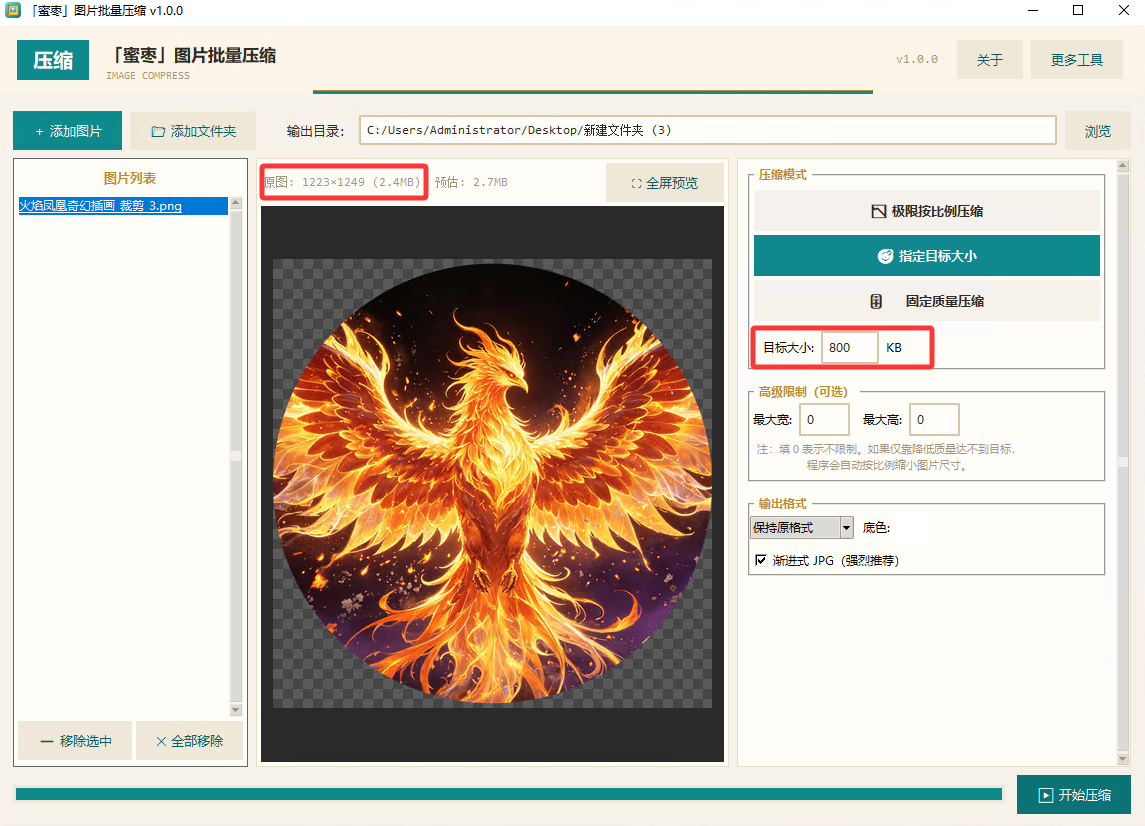Maximize the window
The height and width of the screenshot is (826, 1145).
click(x=1078, y=10)
